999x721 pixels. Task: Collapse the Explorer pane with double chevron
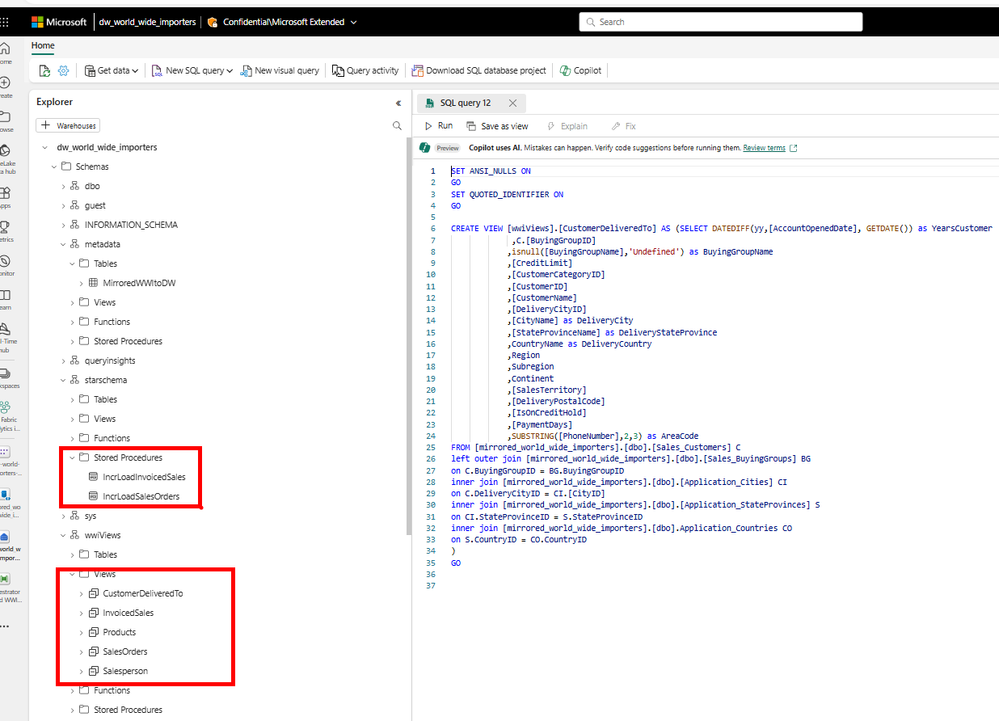pos(398,103)
